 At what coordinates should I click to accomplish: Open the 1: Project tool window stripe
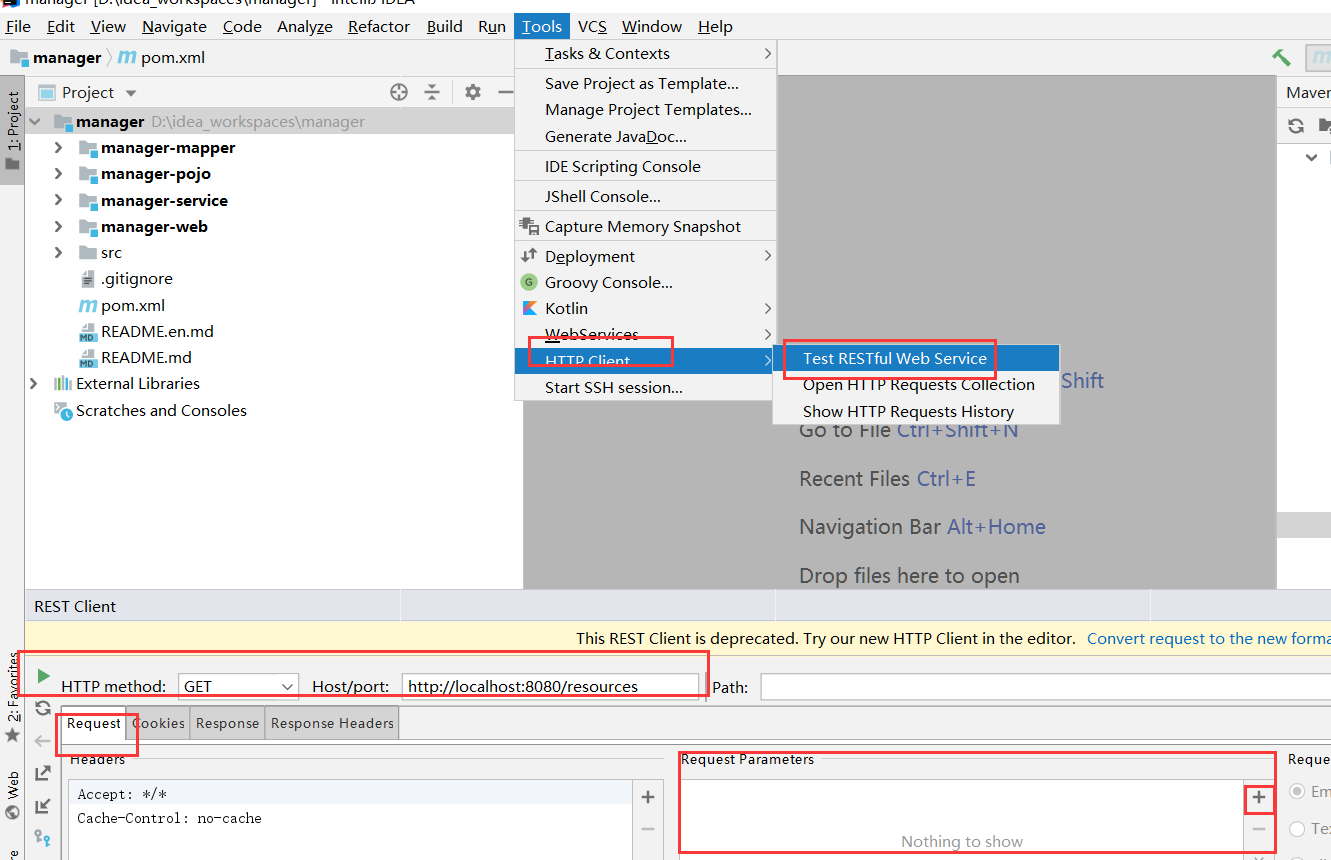pyautogui.click(x=13, y=130)
